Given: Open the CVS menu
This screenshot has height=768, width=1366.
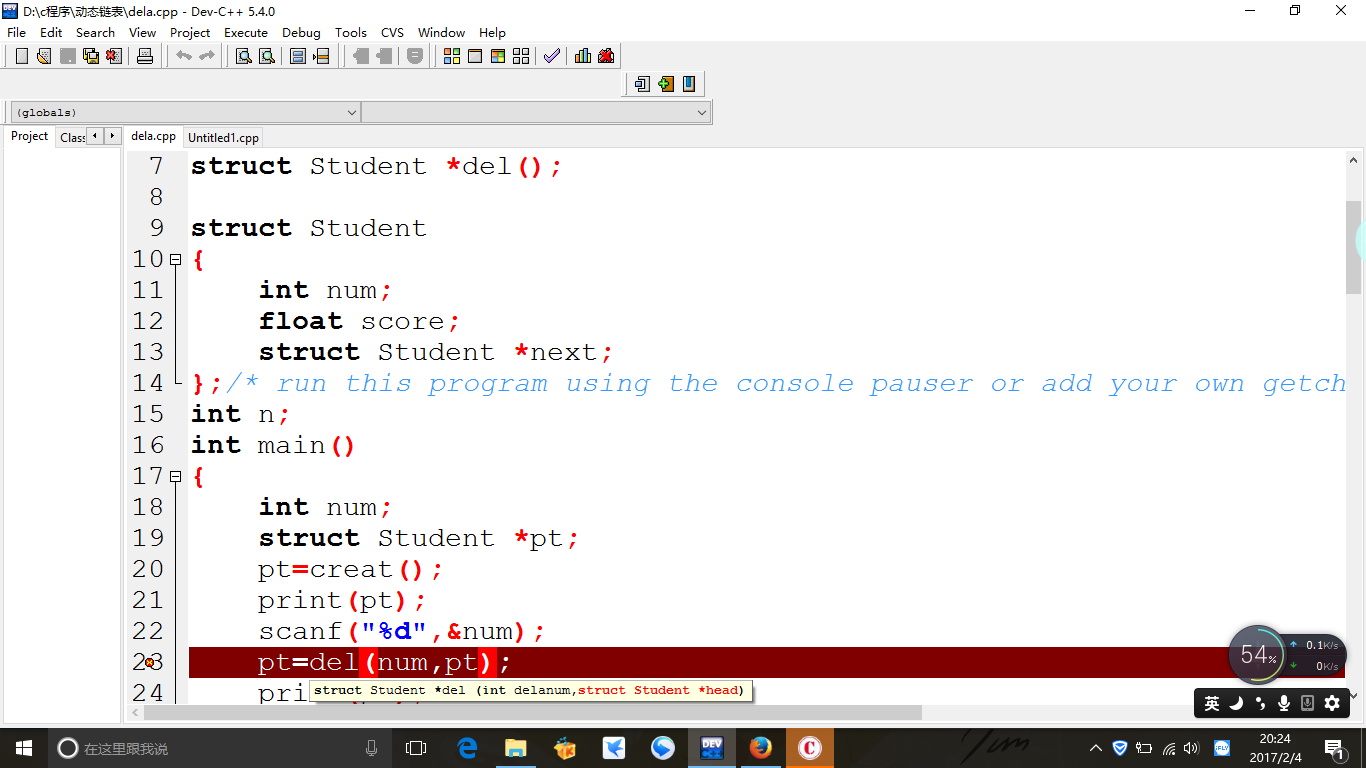Looking at the screenshot, I should click(393, 32).
